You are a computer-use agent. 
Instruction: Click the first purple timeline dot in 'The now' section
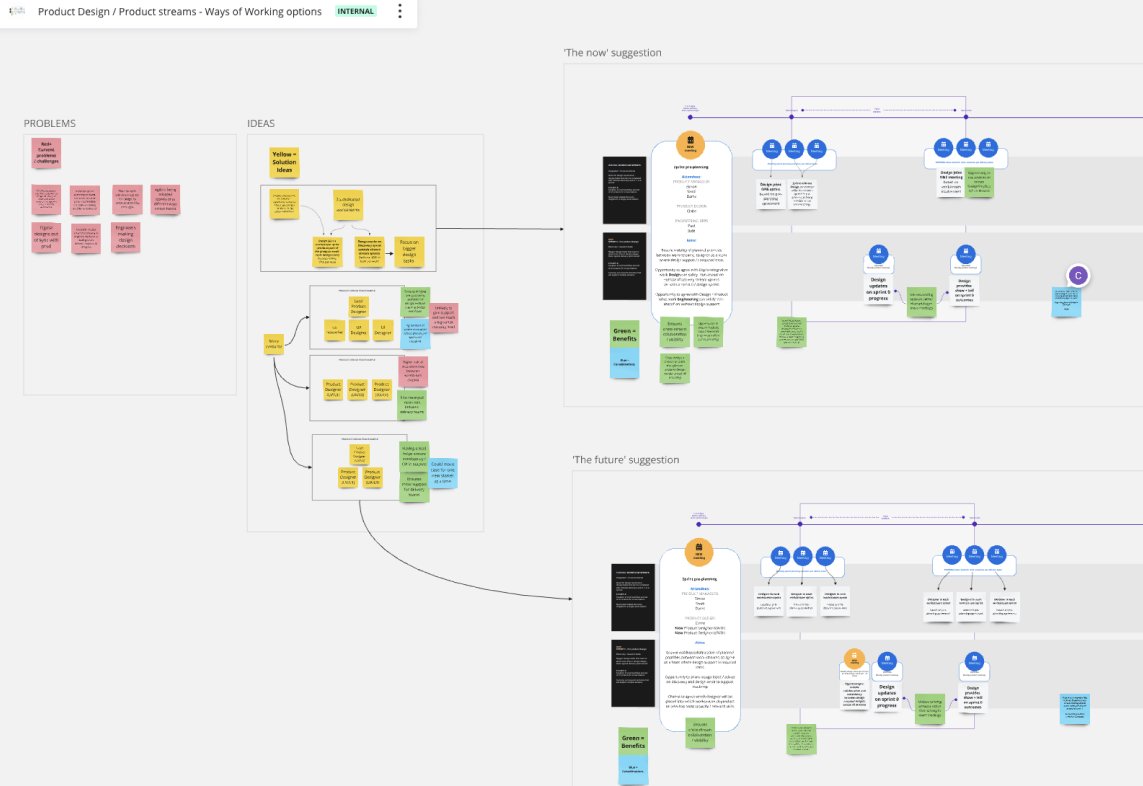690,117
